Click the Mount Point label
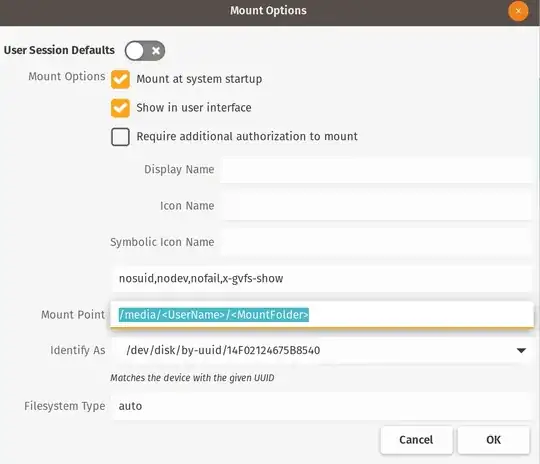The width and height of the screenshot is (540, 464). click(x=73, y=315)
